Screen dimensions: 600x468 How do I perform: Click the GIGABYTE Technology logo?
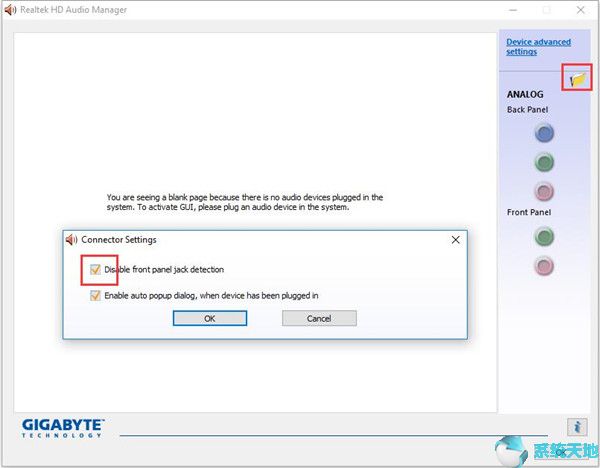coord(63,427)
